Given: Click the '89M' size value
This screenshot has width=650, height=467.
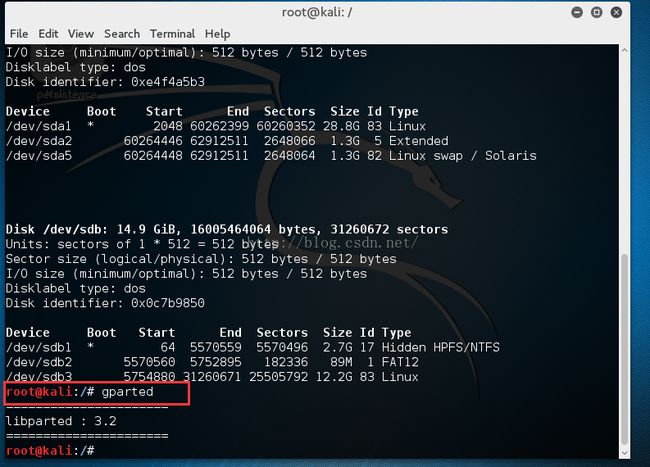Looking at the screenshot, I should coord(341,362).
